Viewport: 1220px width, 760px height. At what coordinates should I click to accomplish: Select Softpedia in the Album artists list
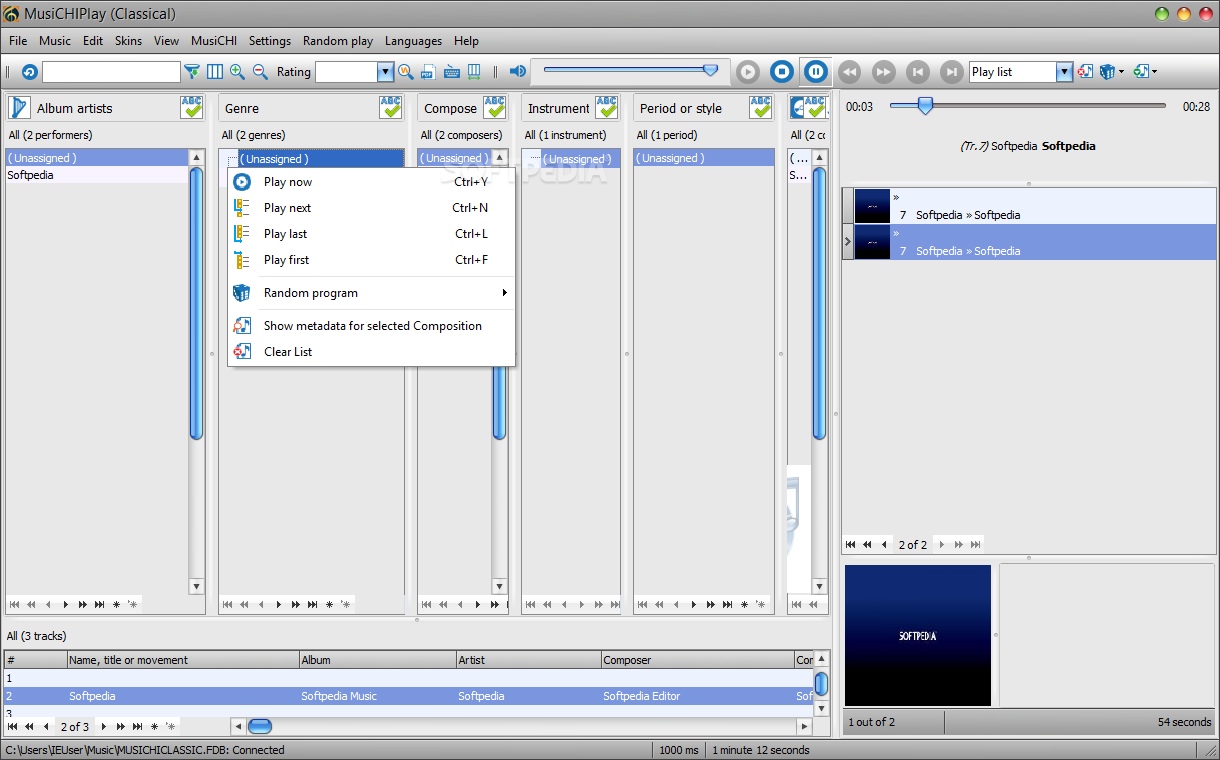coord(97,175)
